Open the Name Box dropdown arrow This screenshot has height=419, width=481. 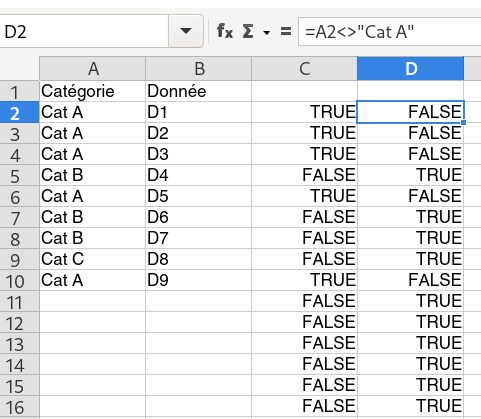pos(186,31)
